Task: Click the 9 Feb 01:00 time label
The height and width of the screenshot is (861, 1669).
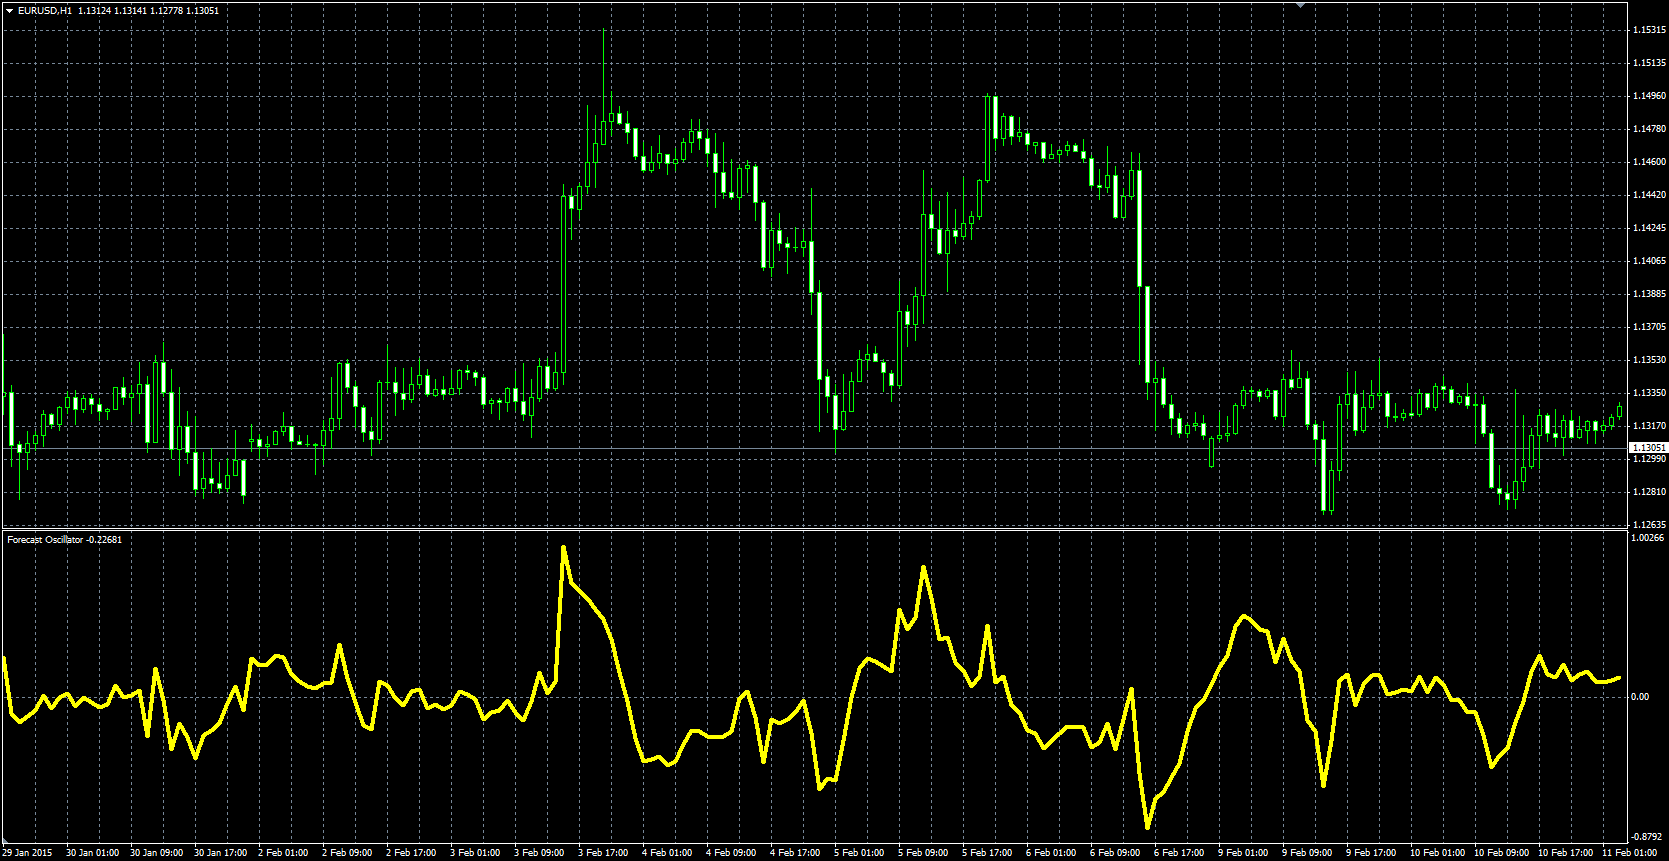Action: tap(1244, 853)
